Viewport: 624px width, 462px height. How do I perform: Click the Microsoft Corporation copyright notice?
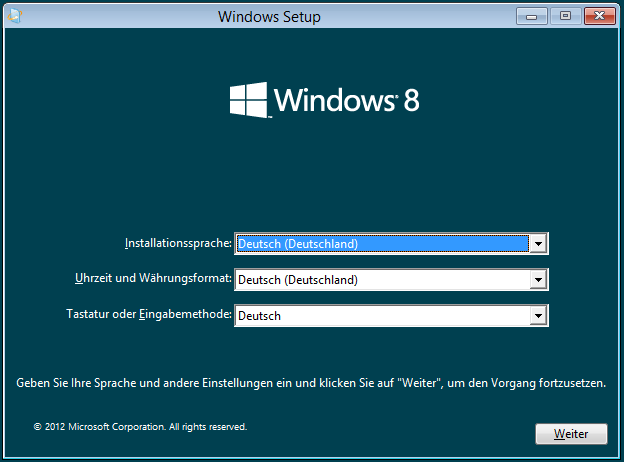pos(140,426)
